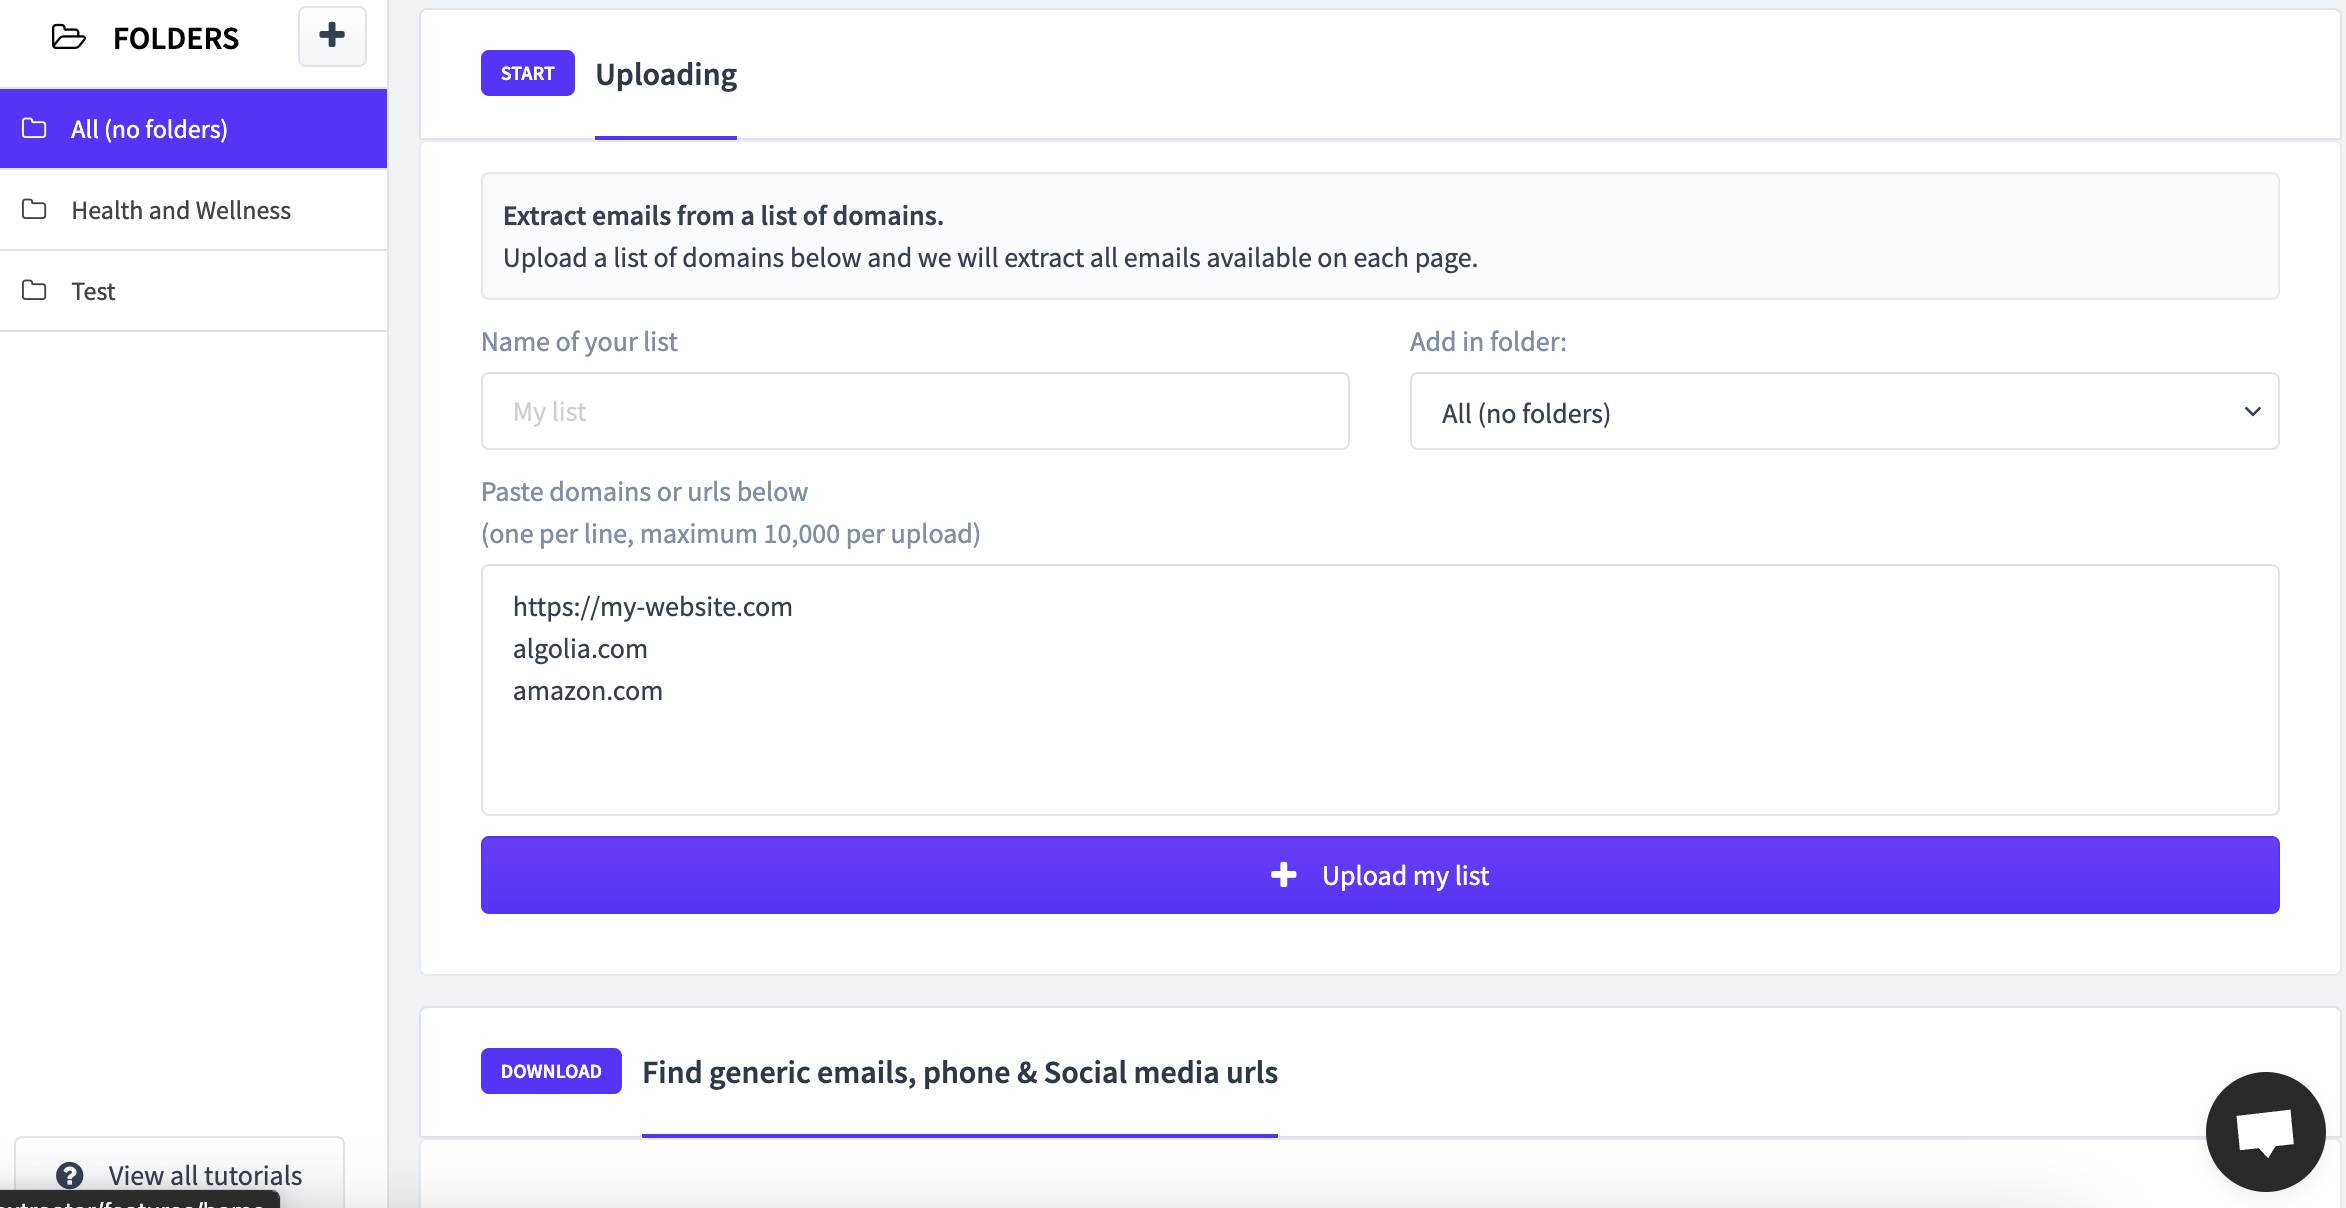Expand the Add in folder dropdown
Image resolution: width=2346 pixels, height=1208 pixels.
1844,411
